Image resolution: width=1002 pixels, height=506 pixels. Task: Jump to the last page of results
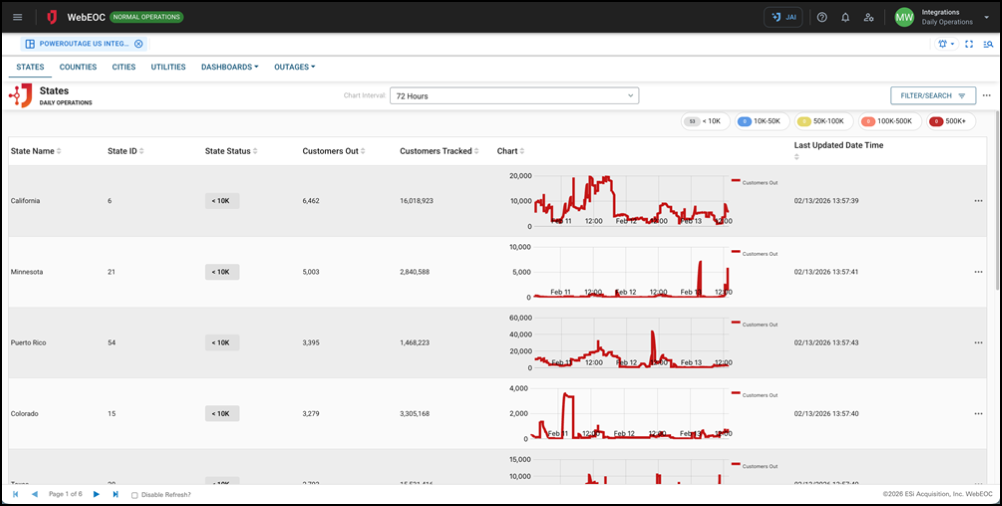click(x=115, y=494)
